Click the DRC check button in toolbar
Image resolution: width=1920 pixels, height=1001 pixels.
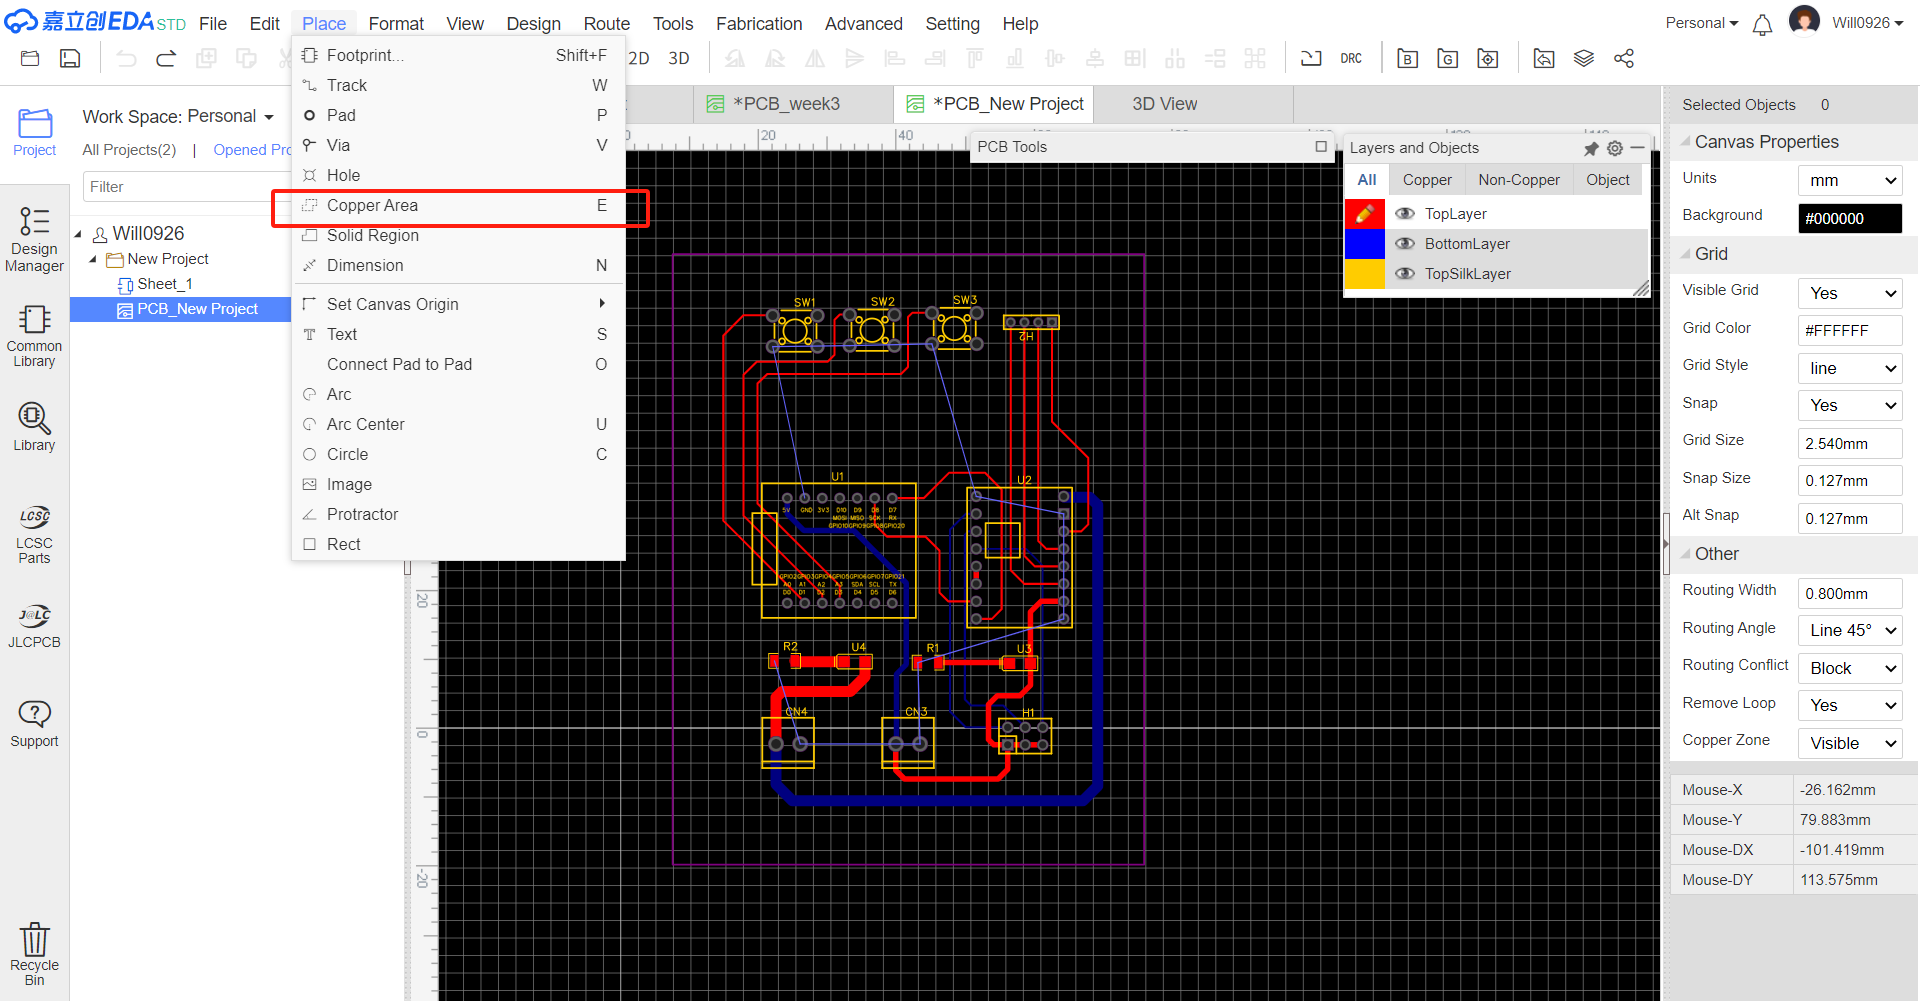point(1350,59)
